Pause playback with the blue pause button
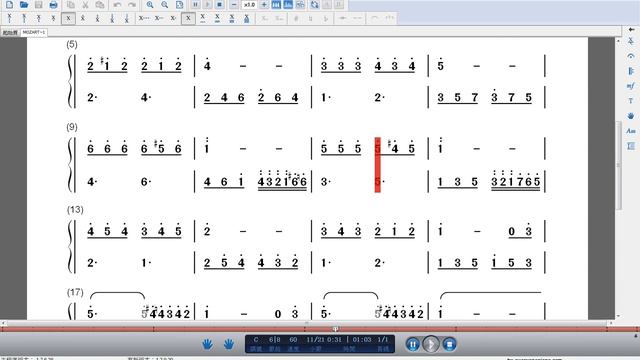Screen dimensions: 640x360 point(413,344)
